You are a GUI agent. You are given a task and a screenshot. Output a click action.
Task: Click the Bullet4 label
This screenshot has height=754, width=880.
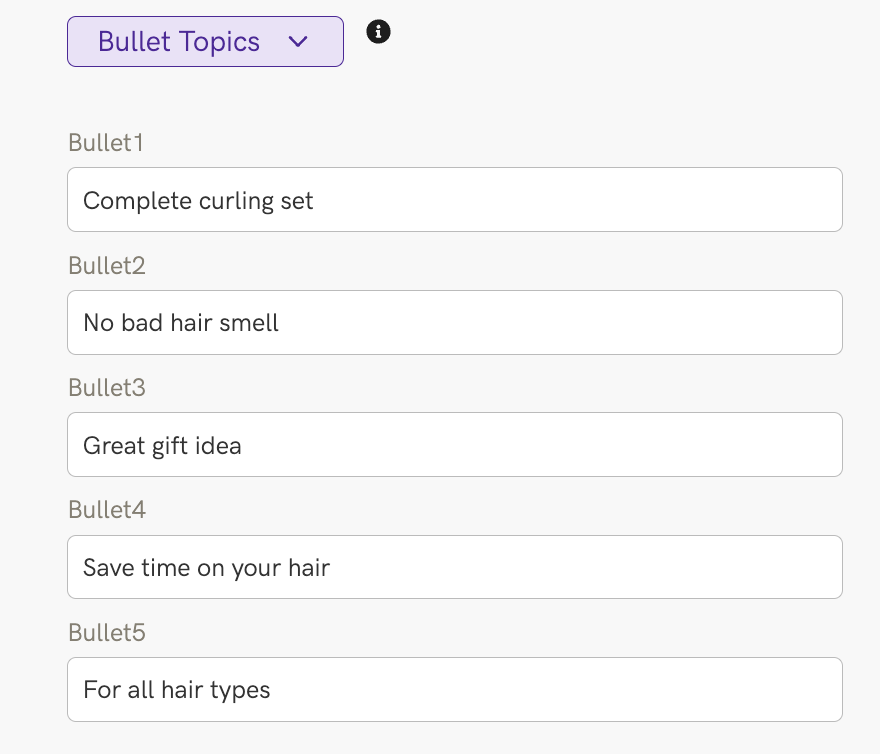point(107,510)
